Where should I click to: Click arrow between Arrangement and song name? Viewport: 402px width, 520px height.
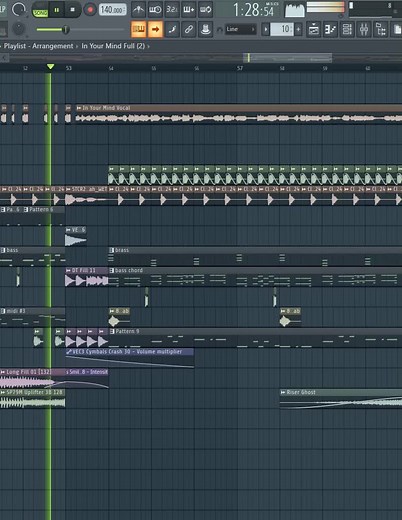pos(77,46)
